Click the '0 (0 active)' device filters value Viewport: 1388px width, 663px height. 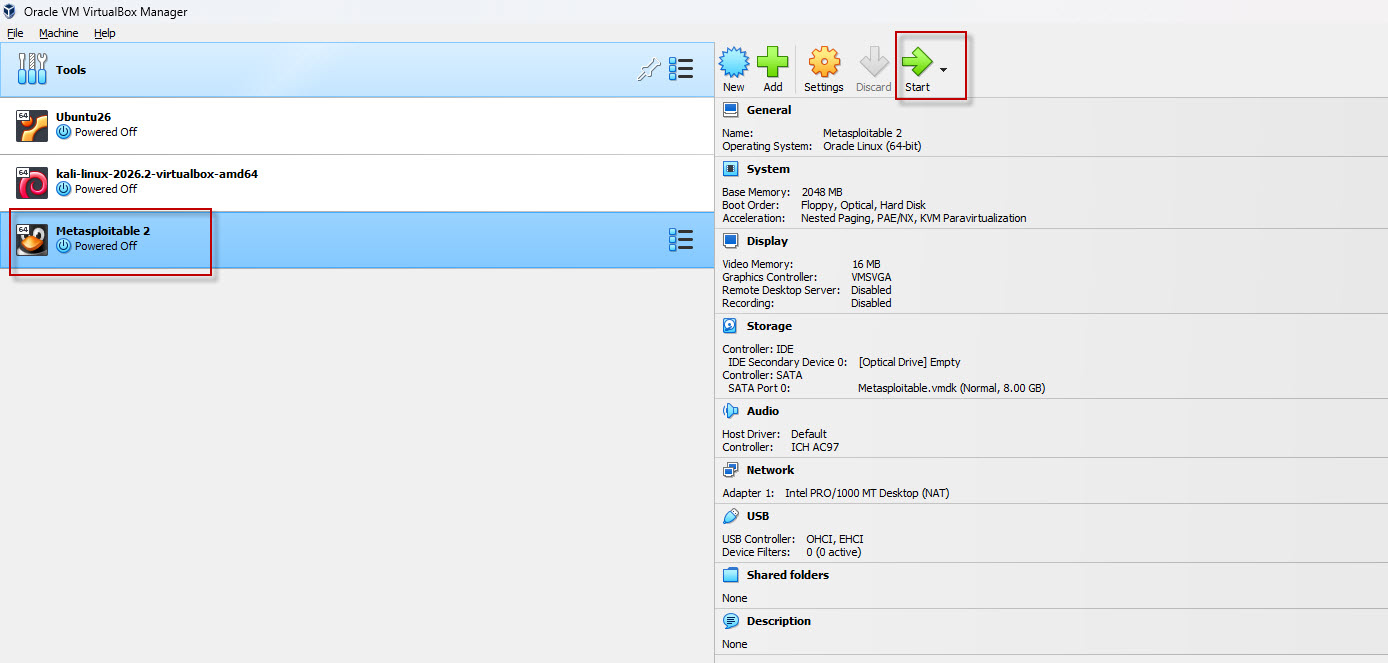833,552
